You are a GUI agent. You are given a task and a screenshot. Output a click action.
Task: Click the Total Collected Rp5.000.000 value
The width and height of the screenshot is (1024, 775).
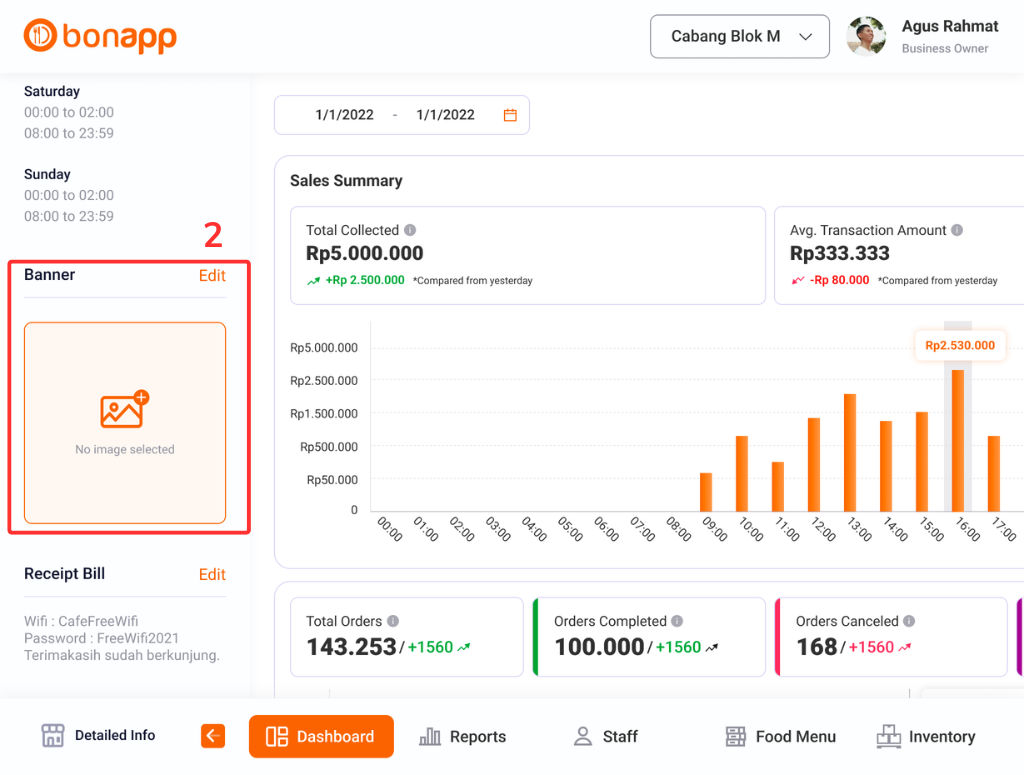point(364,253)
